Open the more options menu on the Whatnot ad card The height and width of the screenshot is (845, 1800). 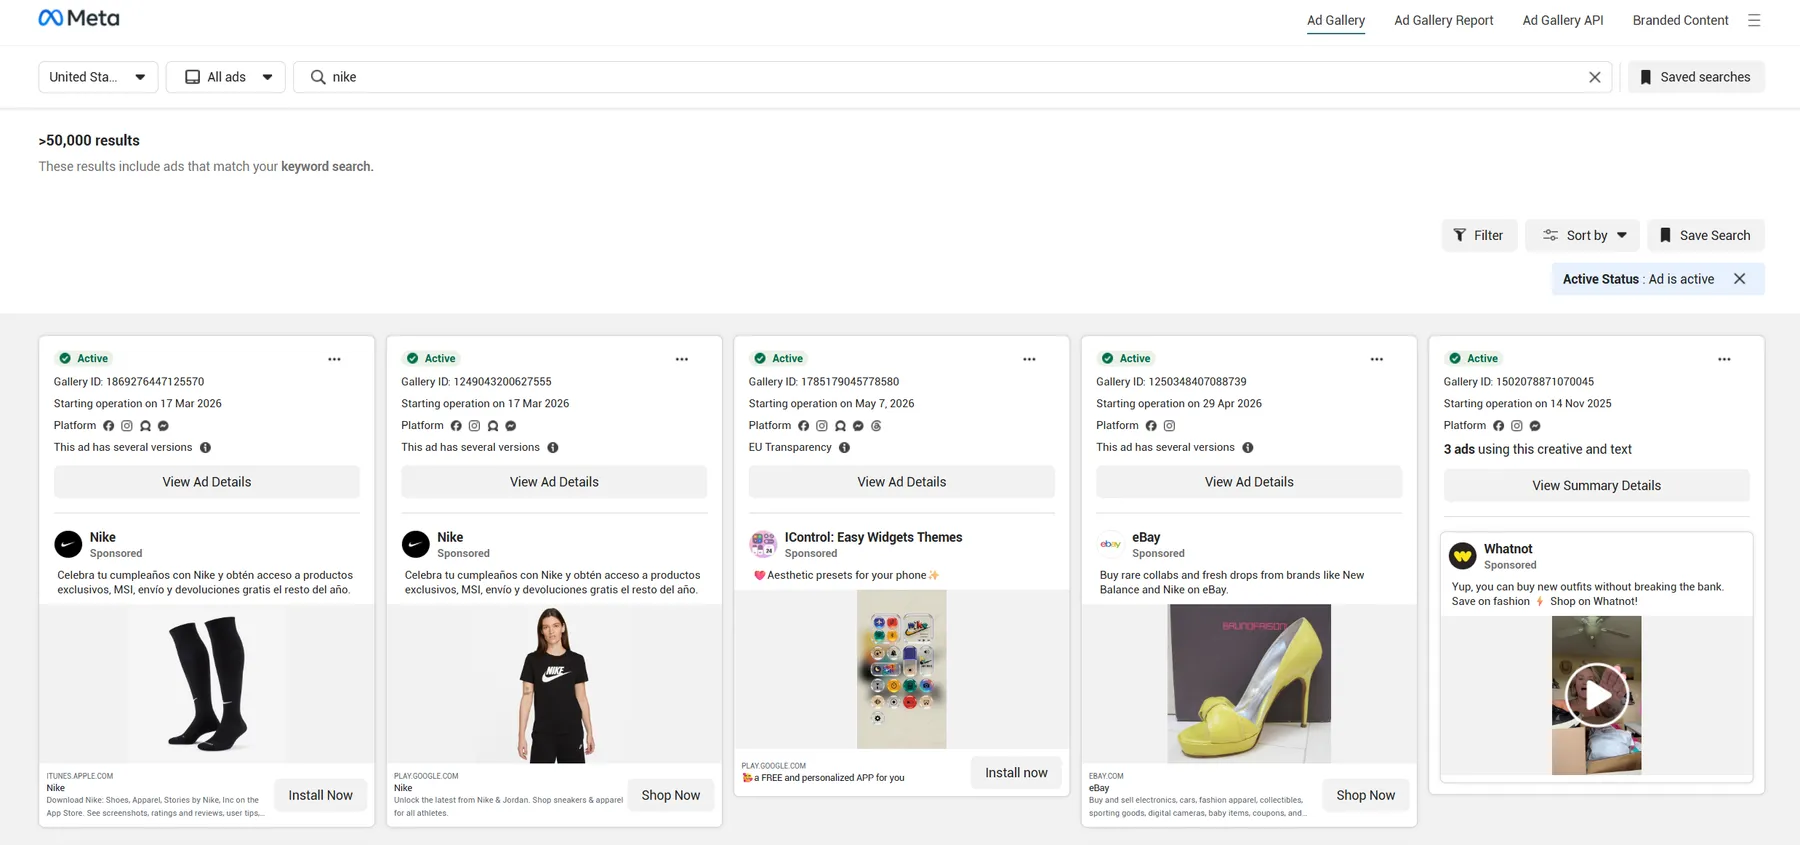pyautogui.click(x=1724, y=359)
